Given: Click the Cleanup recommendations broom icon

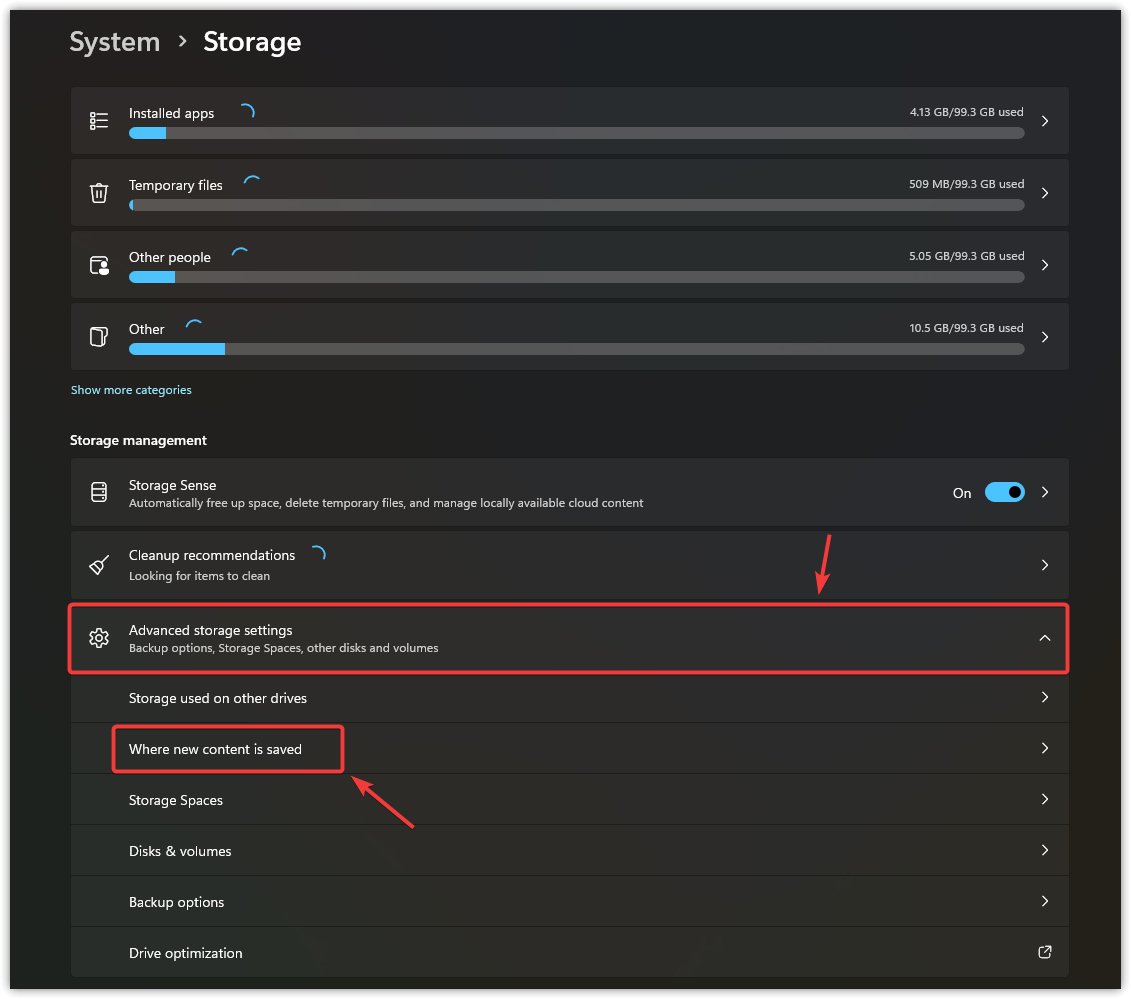Looking at the screenshot, I should (x=99, y=565).
